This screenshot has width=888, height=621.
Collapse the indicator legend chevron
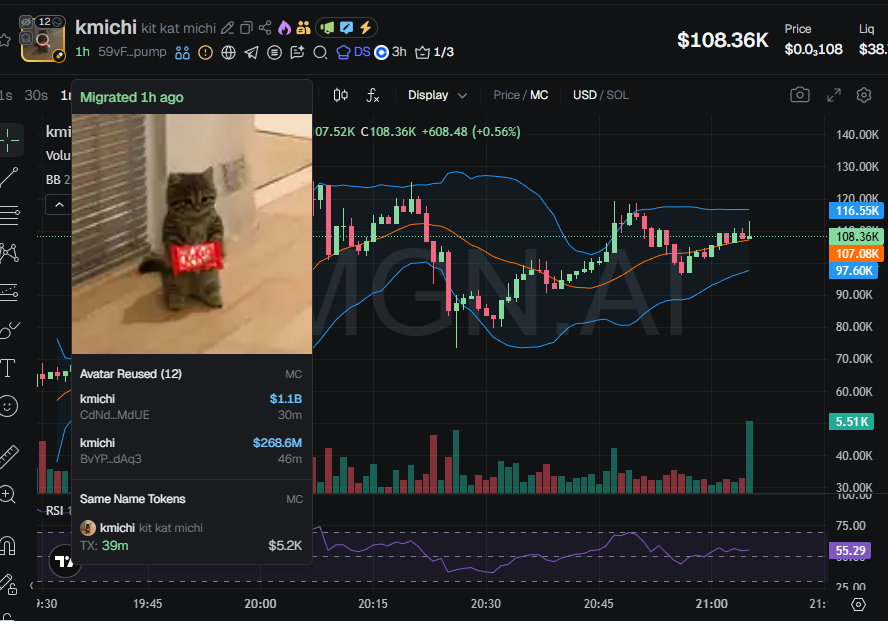tap(58, 204)
